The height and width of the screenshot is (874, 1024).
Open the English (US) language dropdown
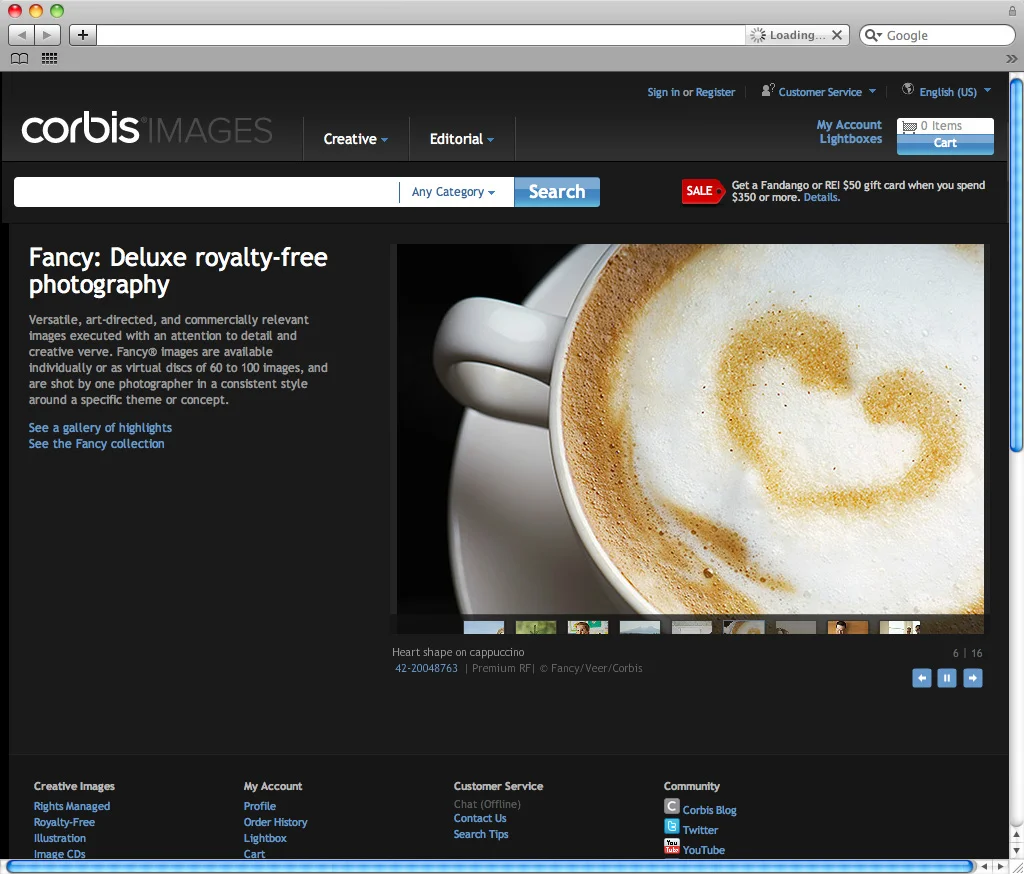click(955, 92)
